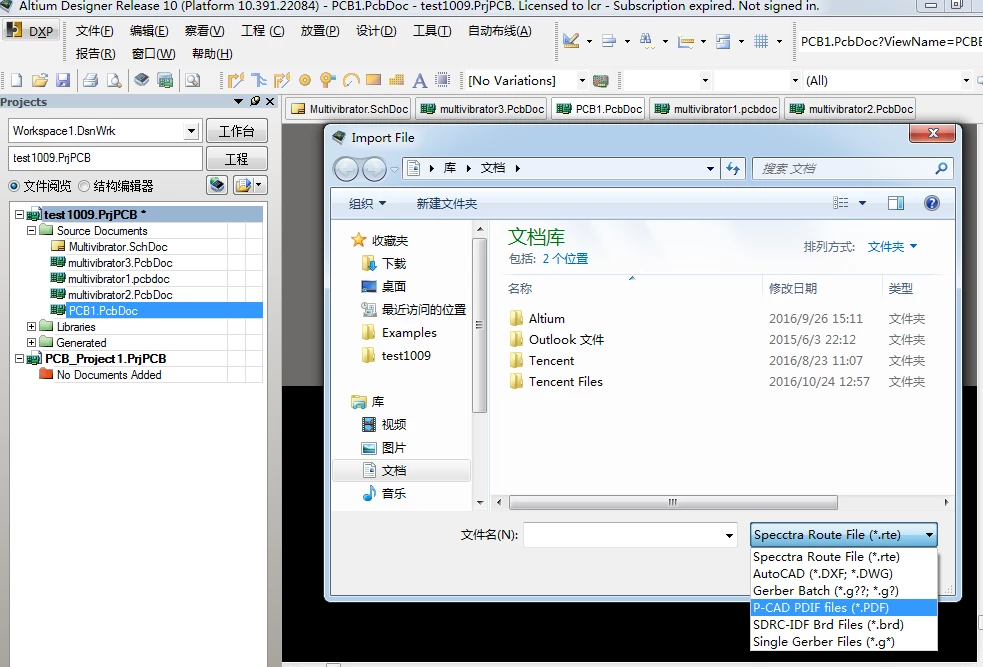Collapse the test1009.PrjPCB project node
The width and height of the screenshot is (983, 667).
(x=19, y=214)
